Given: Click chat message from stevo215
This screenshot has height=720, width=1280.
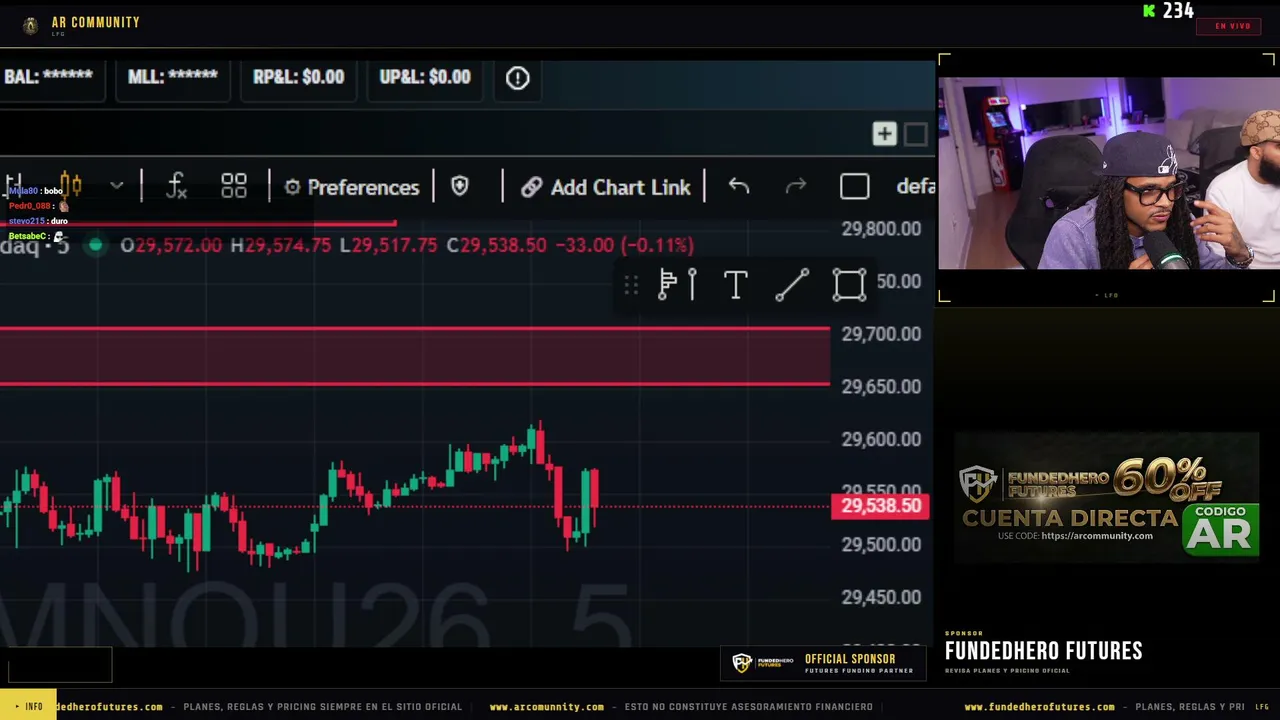Looking at the screenshot, I should coord(38,221).
